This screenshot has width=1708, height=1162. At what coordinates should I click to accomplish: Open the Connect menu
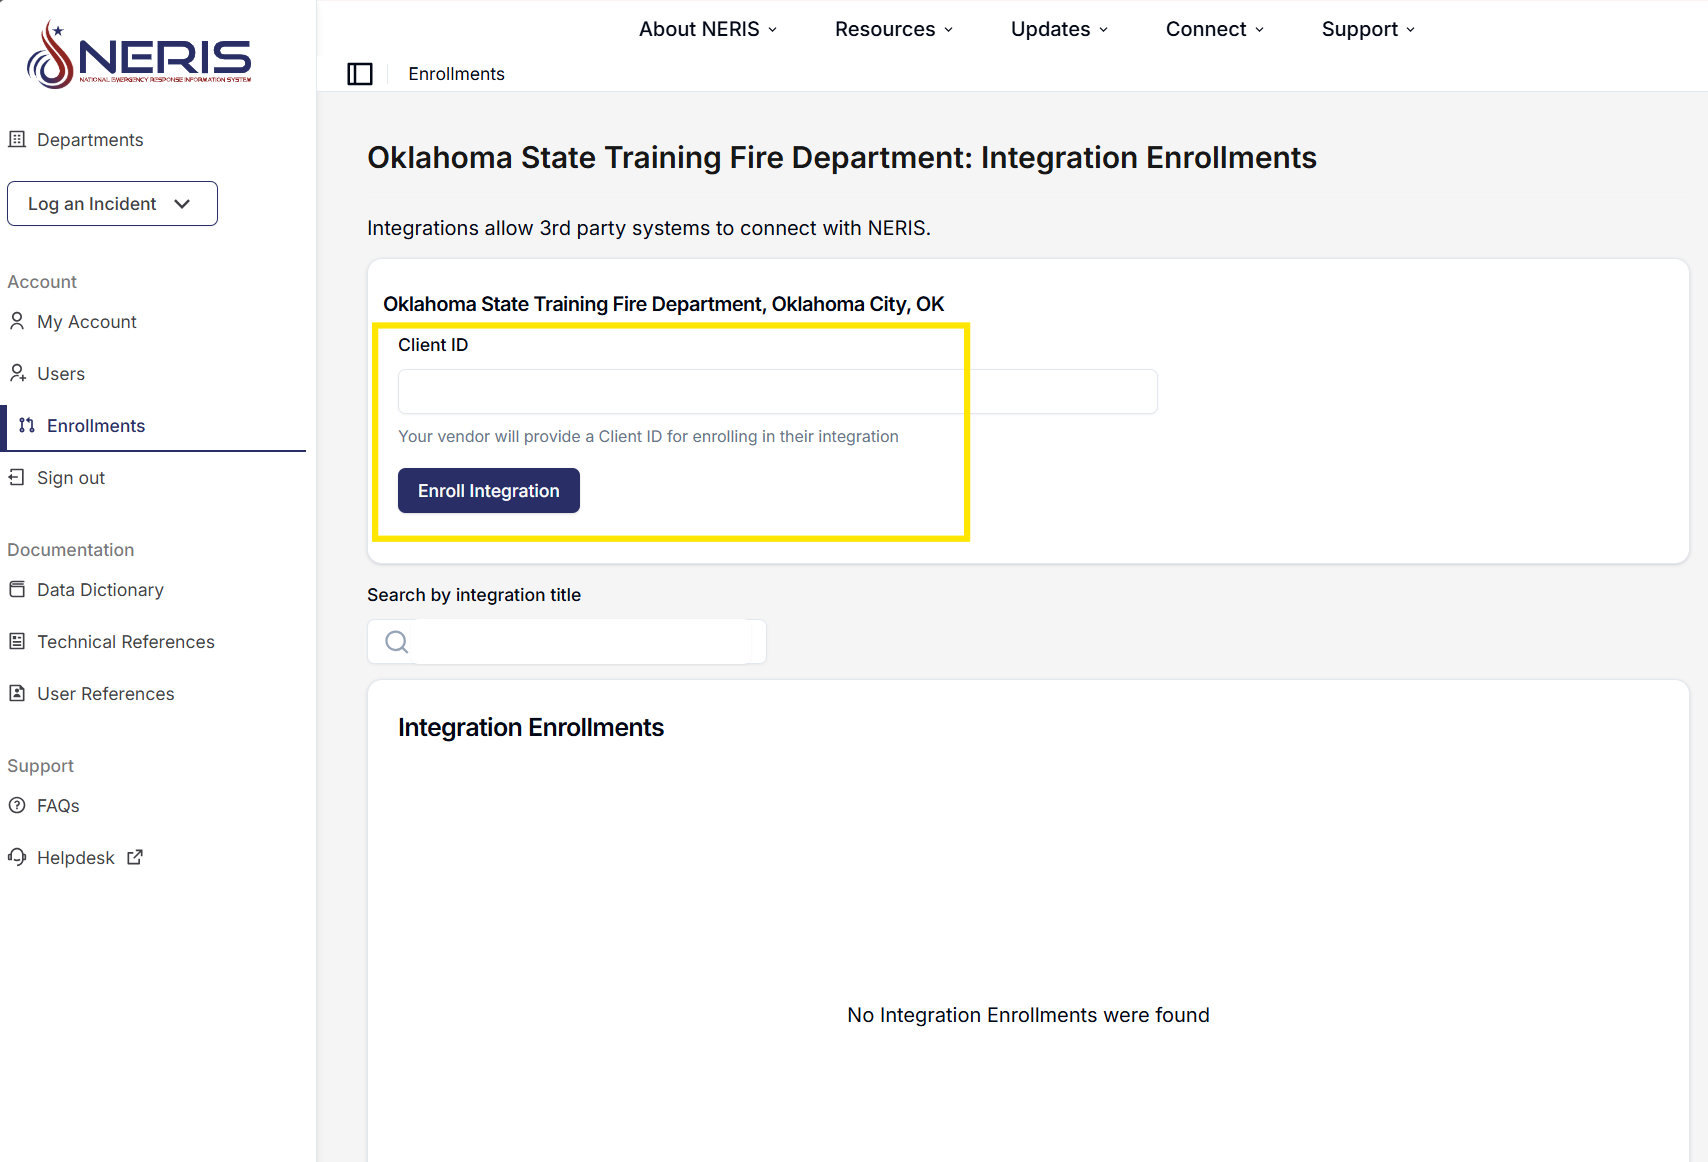pos(1215,30)
